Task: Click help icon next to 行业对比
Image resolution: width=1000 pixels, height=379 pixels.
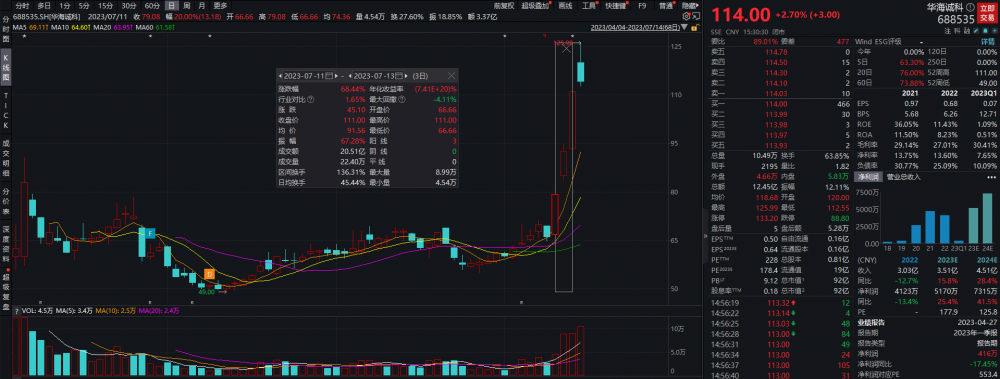Action: coord(311,99)
